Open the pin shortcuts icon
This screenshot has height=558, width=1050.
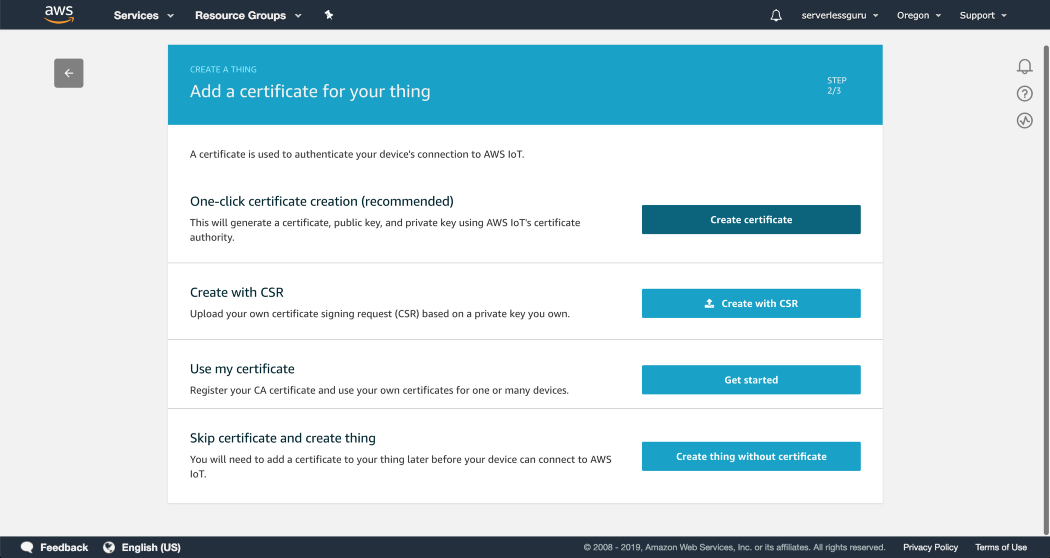click(x=329, y=15)
